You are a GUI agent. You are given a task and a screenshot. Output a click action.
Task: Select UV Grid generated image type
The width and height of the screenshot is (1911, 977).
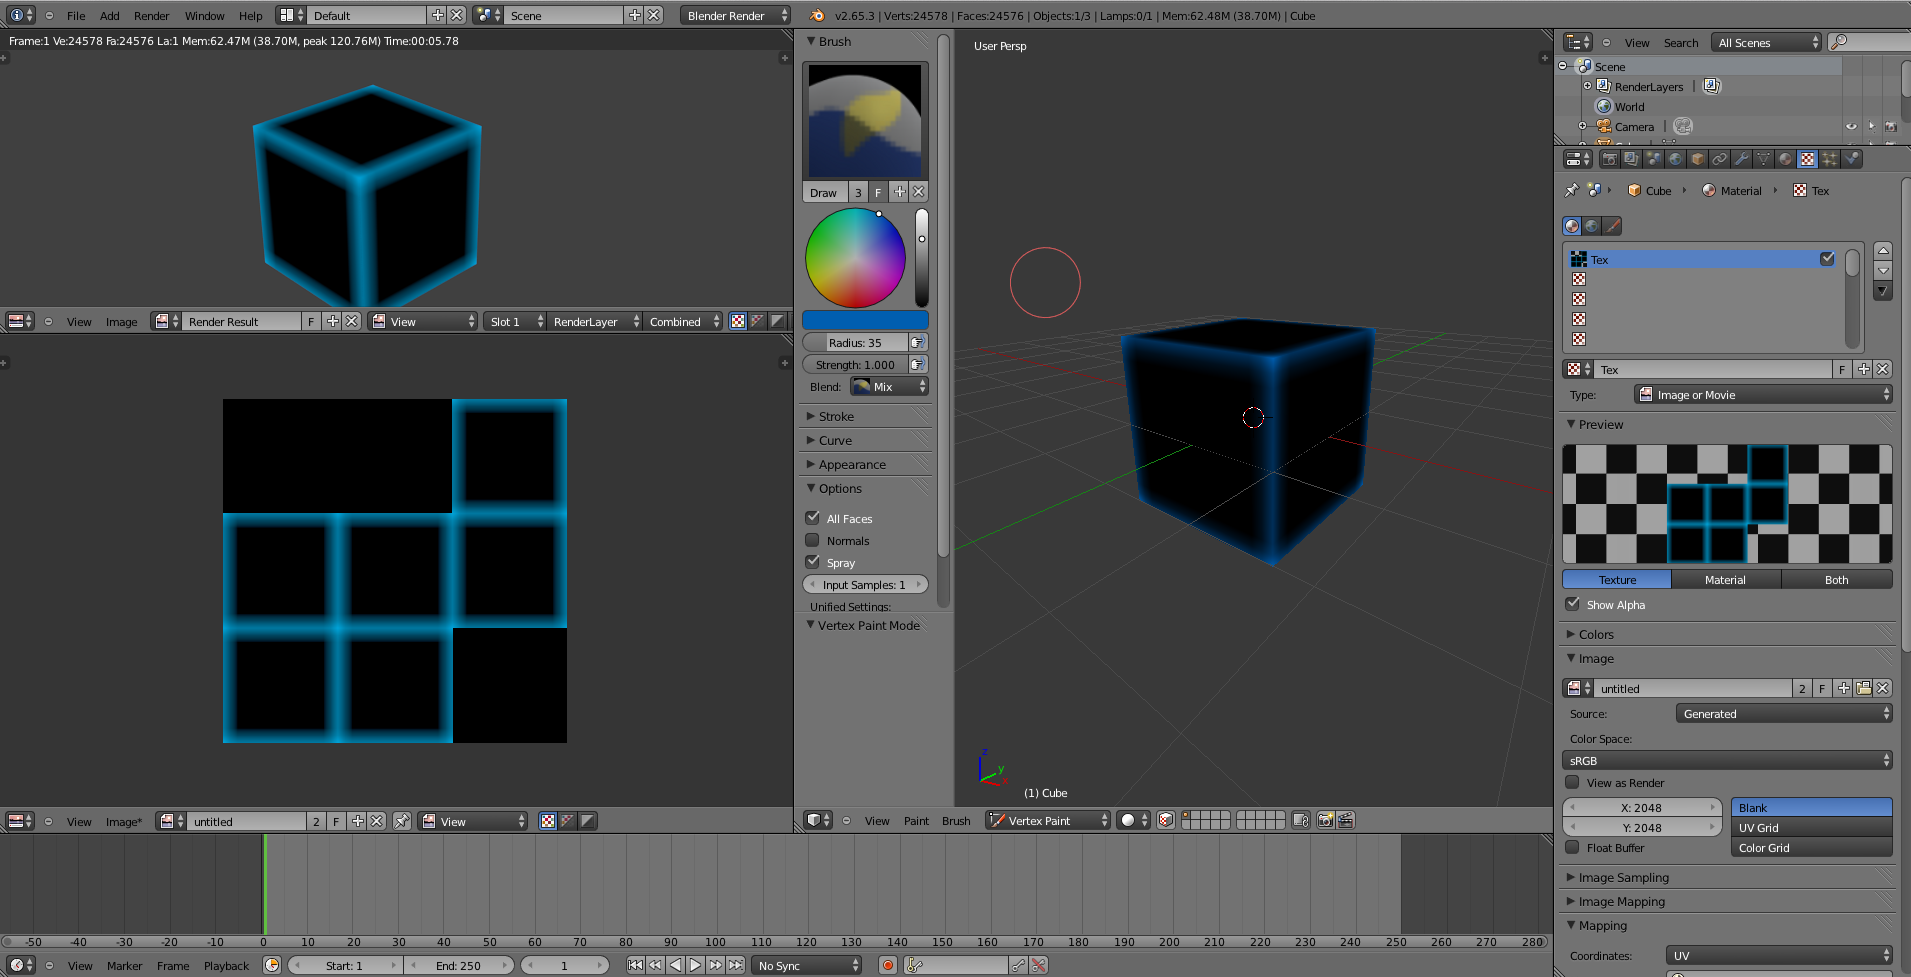pos(1812,827)
